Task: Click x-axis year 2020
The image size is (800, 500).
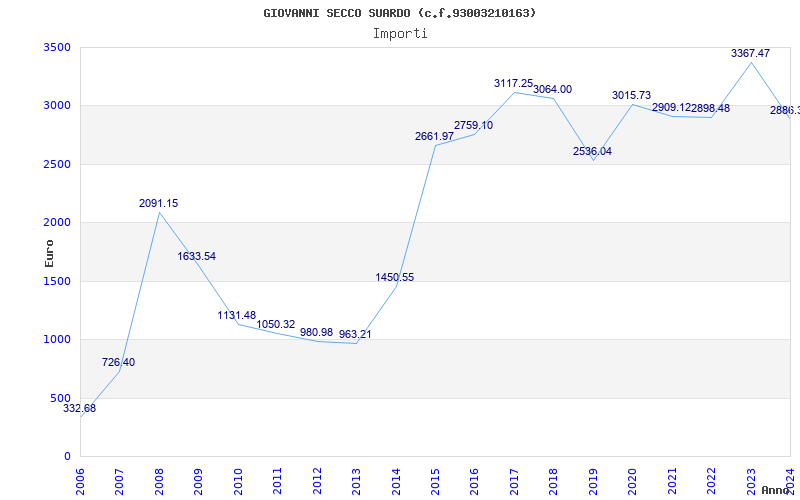Action: coord(633,482)
